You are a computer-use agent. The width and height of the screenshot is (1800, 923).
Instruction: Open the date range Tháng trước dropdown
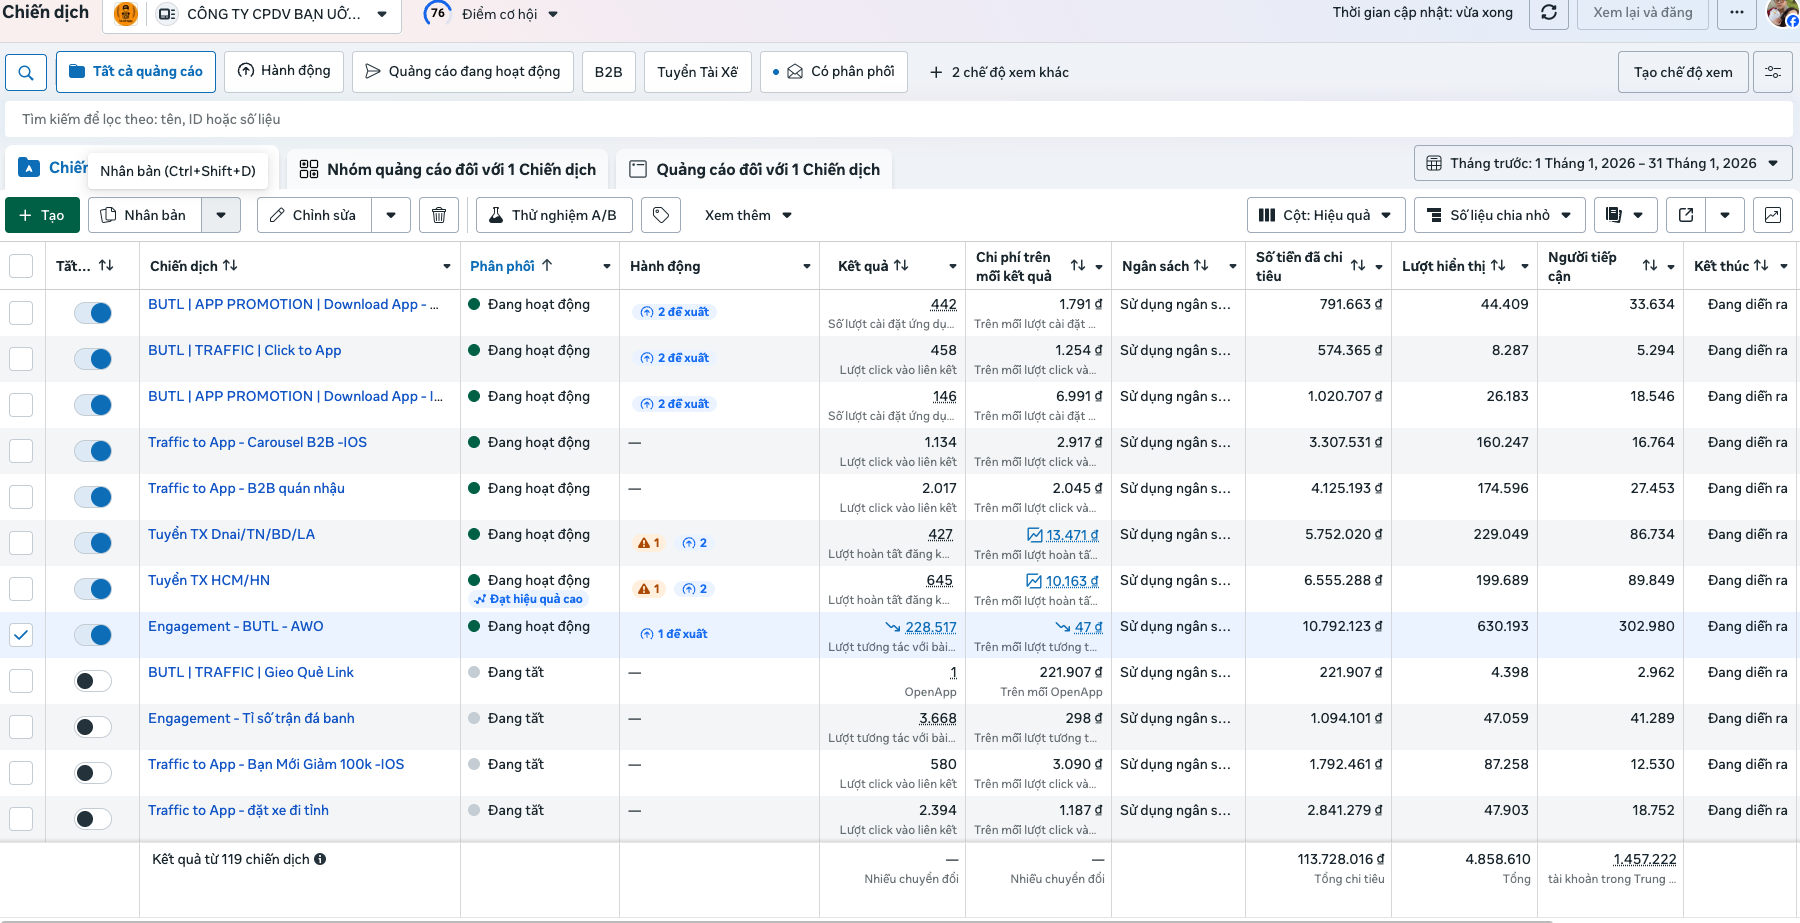[x=1602, y=163]
